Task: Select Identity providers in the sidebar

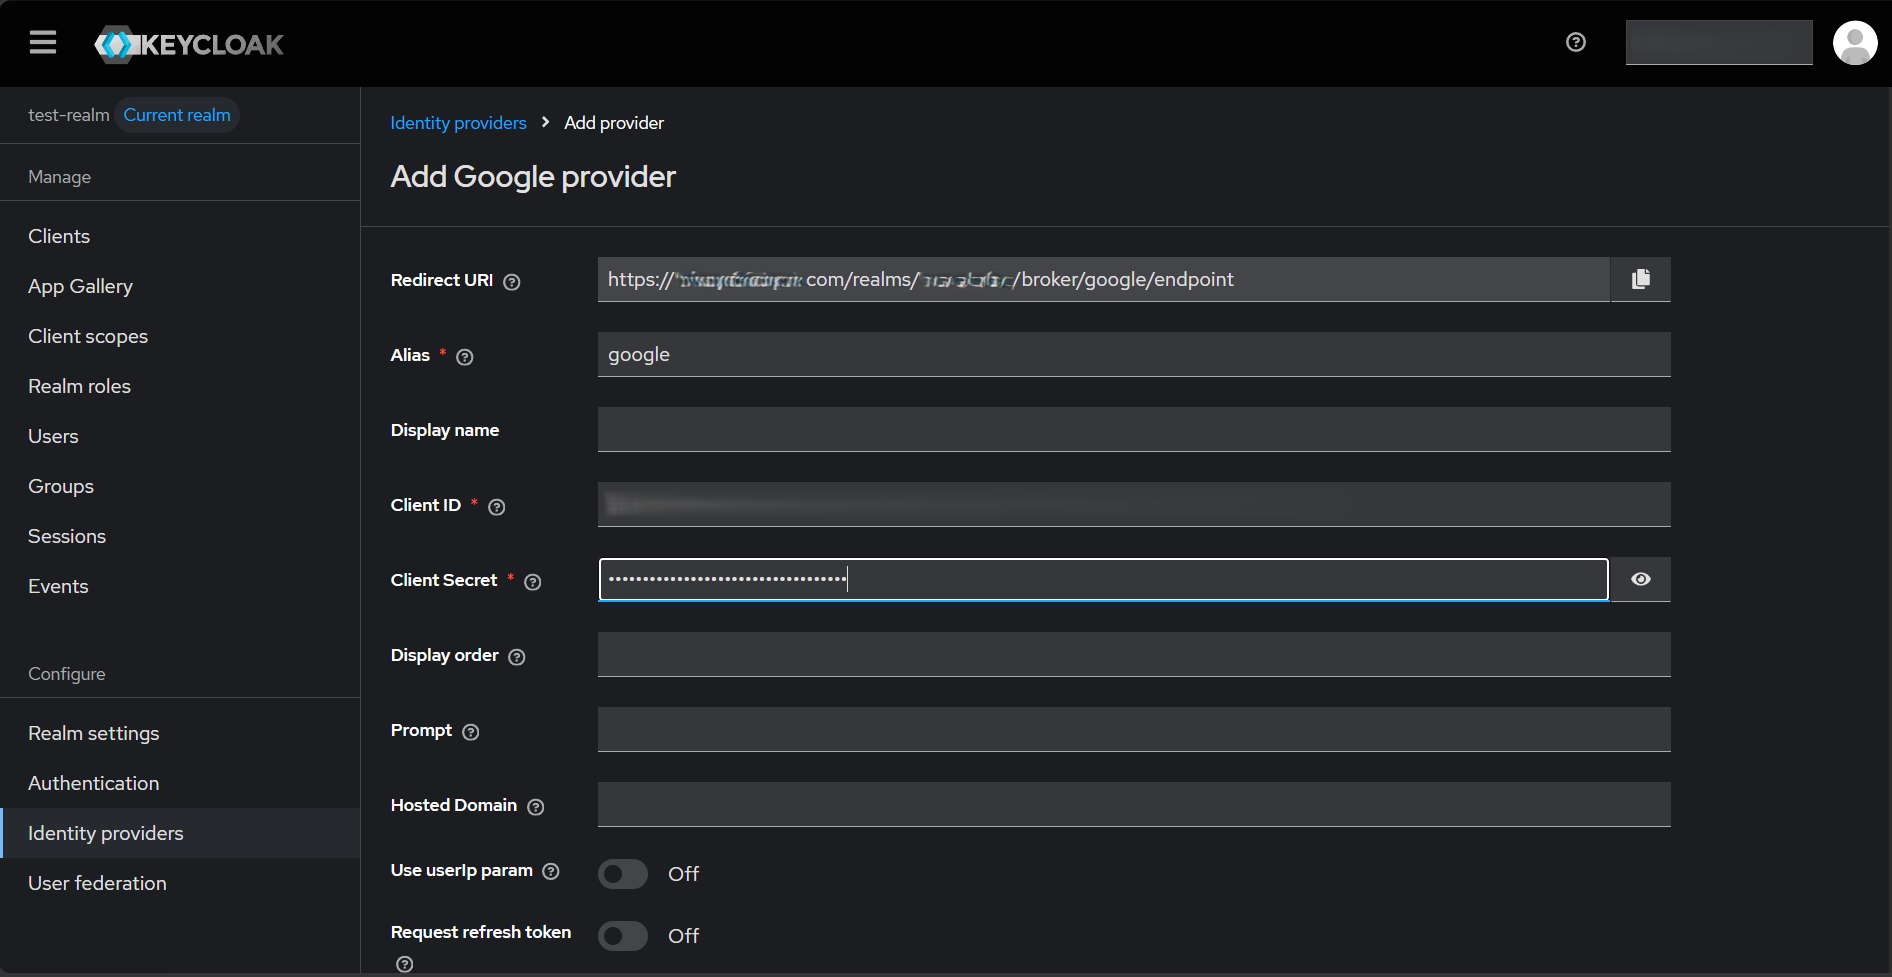Action: (x=180, y=833)
